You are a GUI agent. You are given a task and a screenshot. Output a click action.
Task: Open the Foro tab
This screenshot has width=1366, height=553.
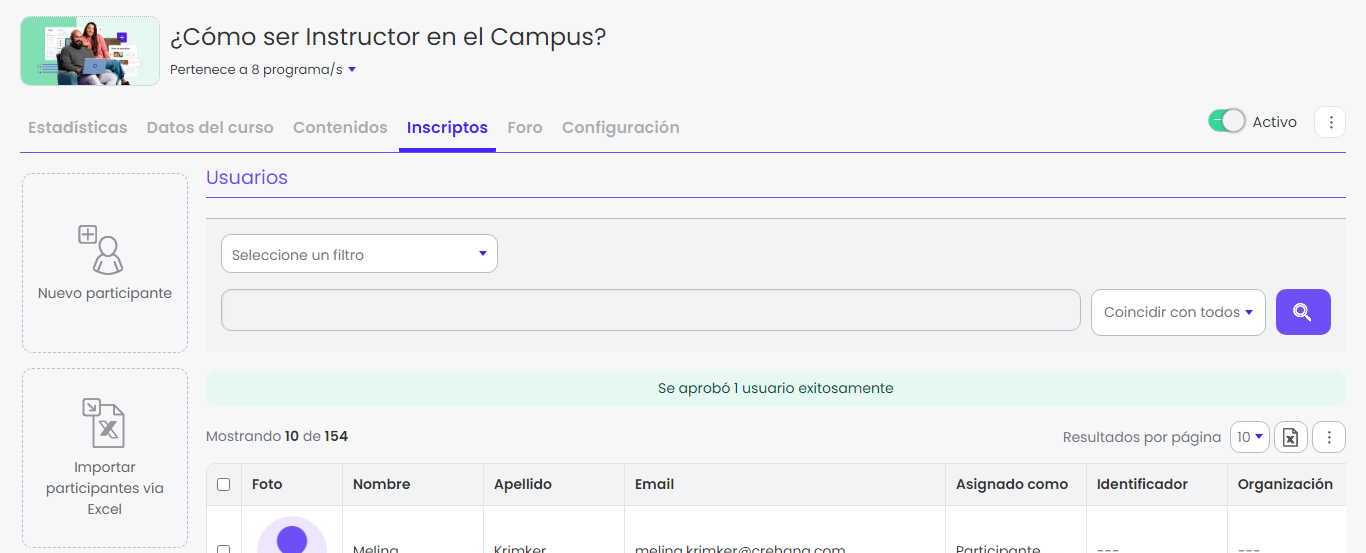tap(525, 127)
